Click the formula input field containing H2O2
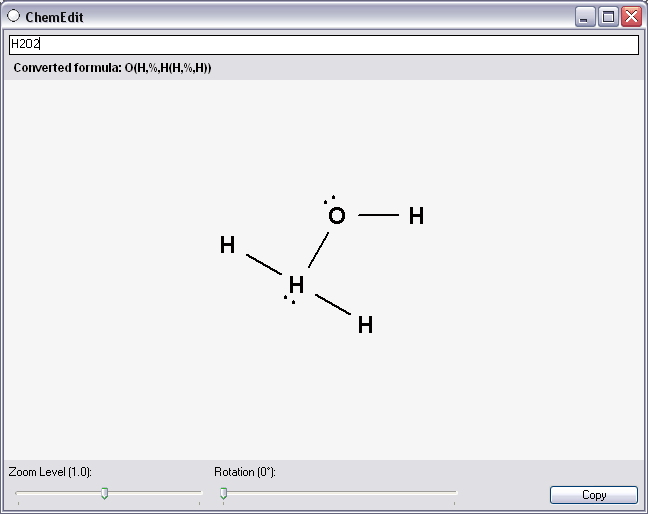This screenshot has height=514, width=648. click(324, 44)
